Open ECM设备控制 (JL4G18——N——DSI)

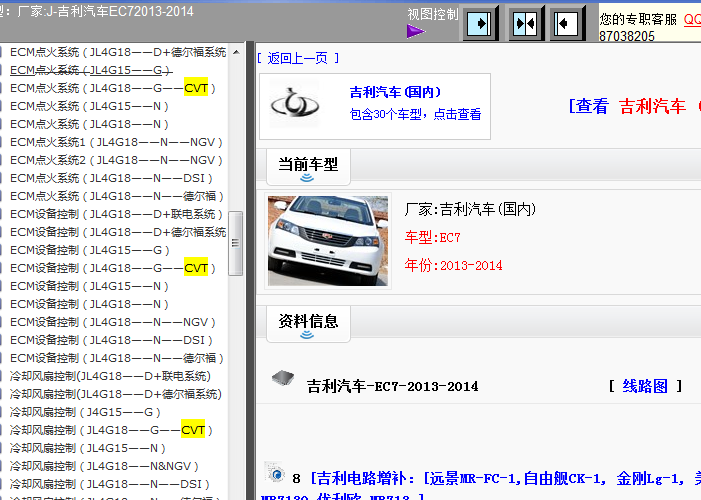(111, 340)
